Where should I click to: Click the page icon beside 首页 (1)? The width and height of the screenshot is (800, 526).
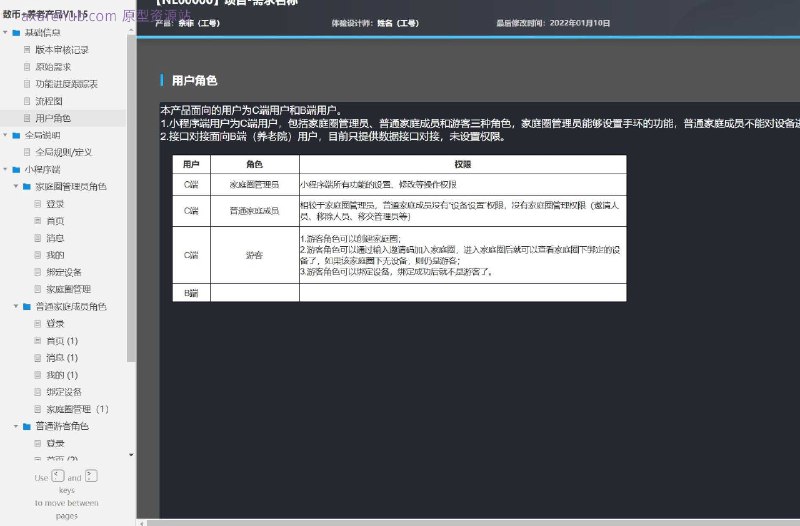[38, 340]
